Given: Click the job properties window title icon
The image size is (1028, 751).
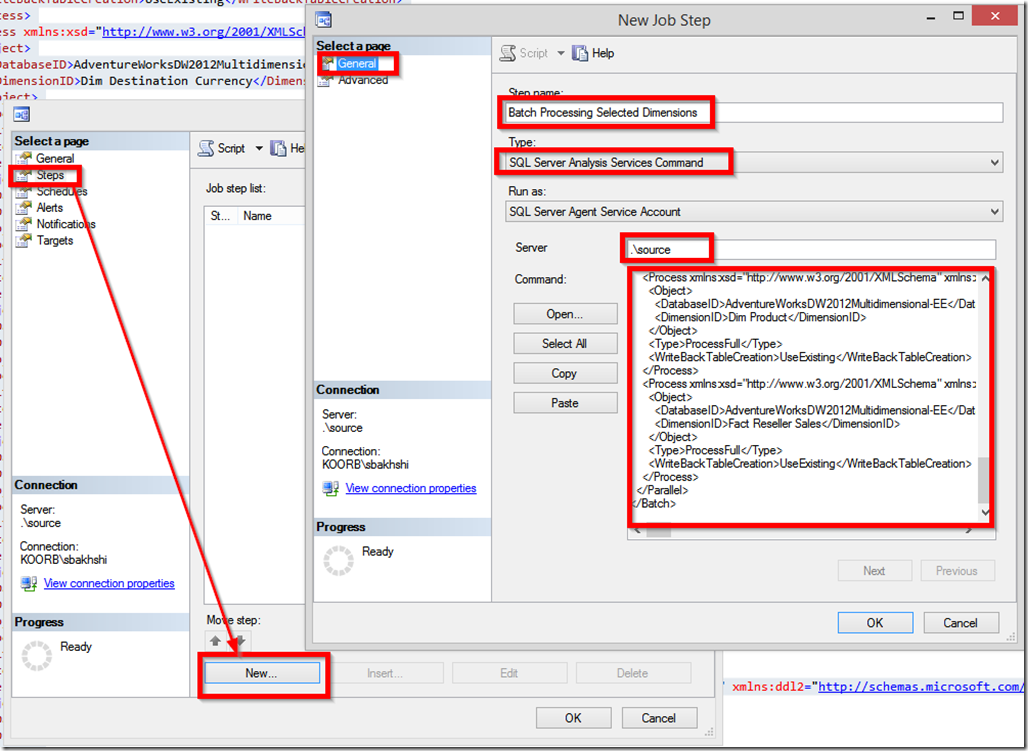Looking at the screenshot, I should (x=22, y=115).
